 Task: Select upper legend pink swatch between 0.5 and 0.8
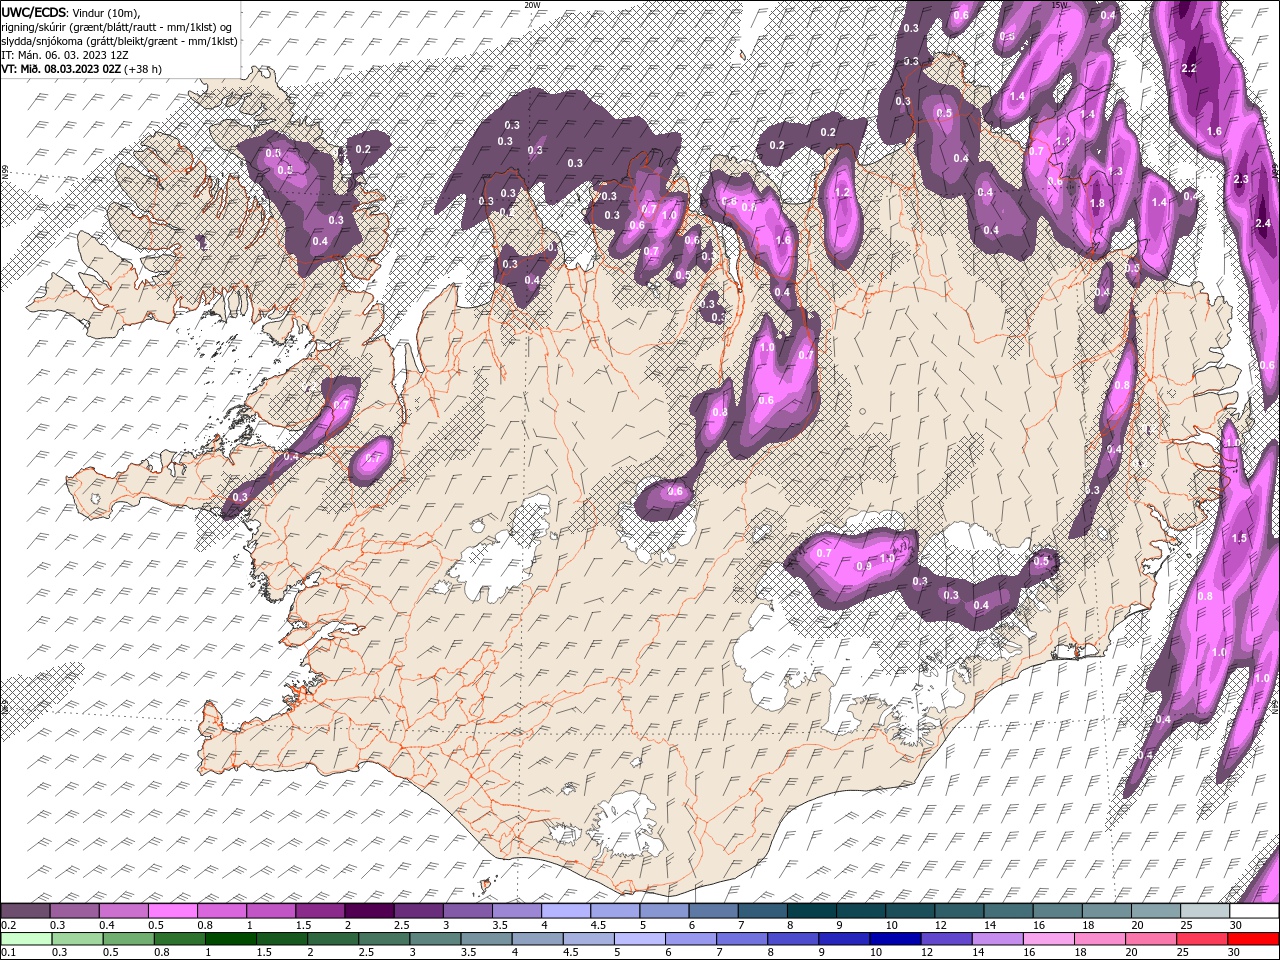pyautogui.click(x=172, y=911)
